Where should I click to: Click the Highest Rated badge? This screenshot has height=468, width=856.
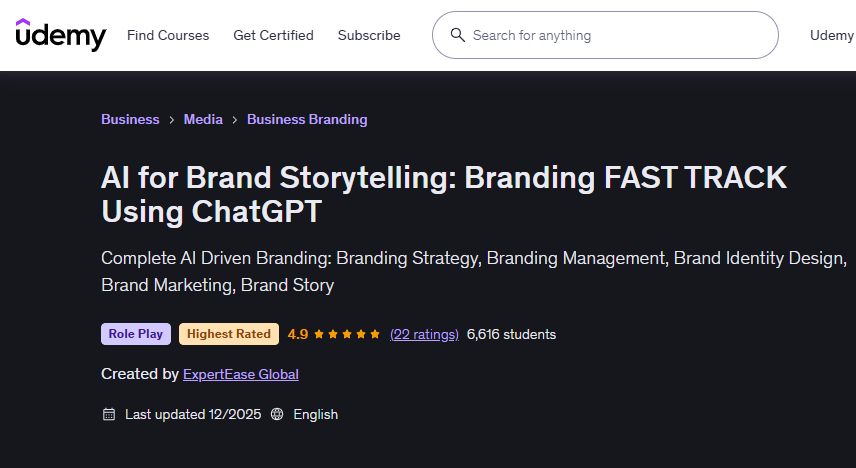(x=229, y=334)
